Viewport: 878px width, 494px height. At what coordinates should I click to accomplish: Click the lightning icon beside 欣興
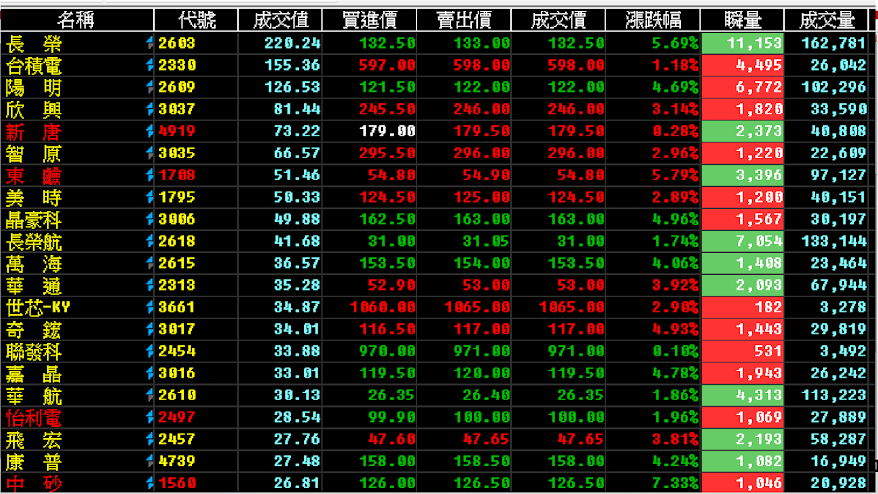[x=150, y=109]
